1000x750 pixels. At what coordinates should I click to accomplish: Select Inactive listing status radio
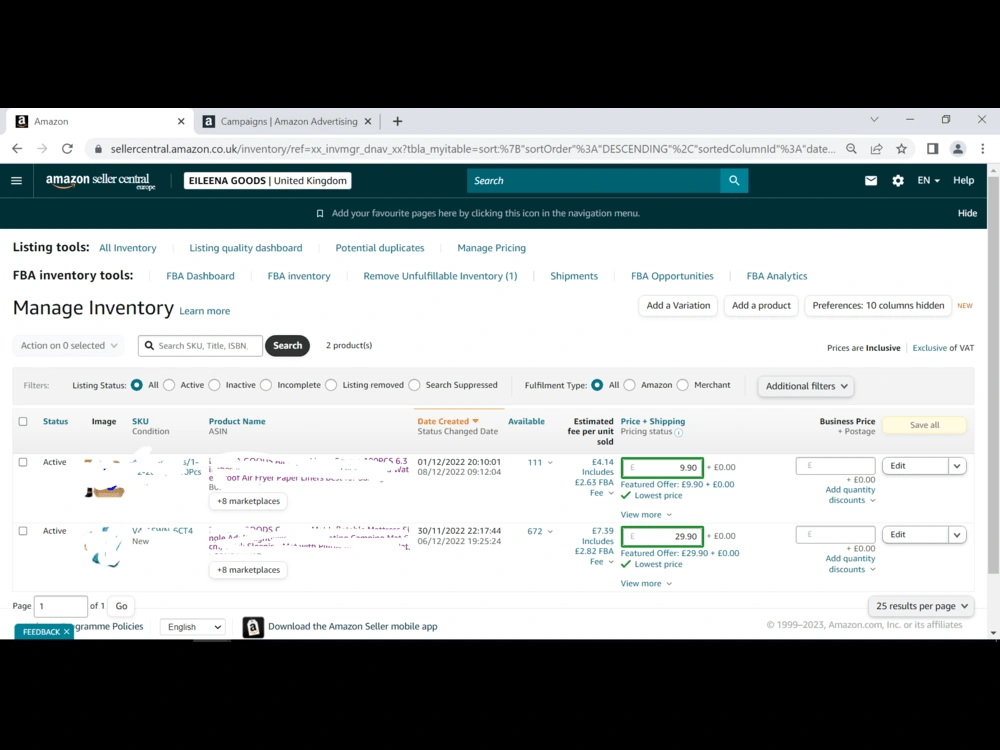coord(214,385)
